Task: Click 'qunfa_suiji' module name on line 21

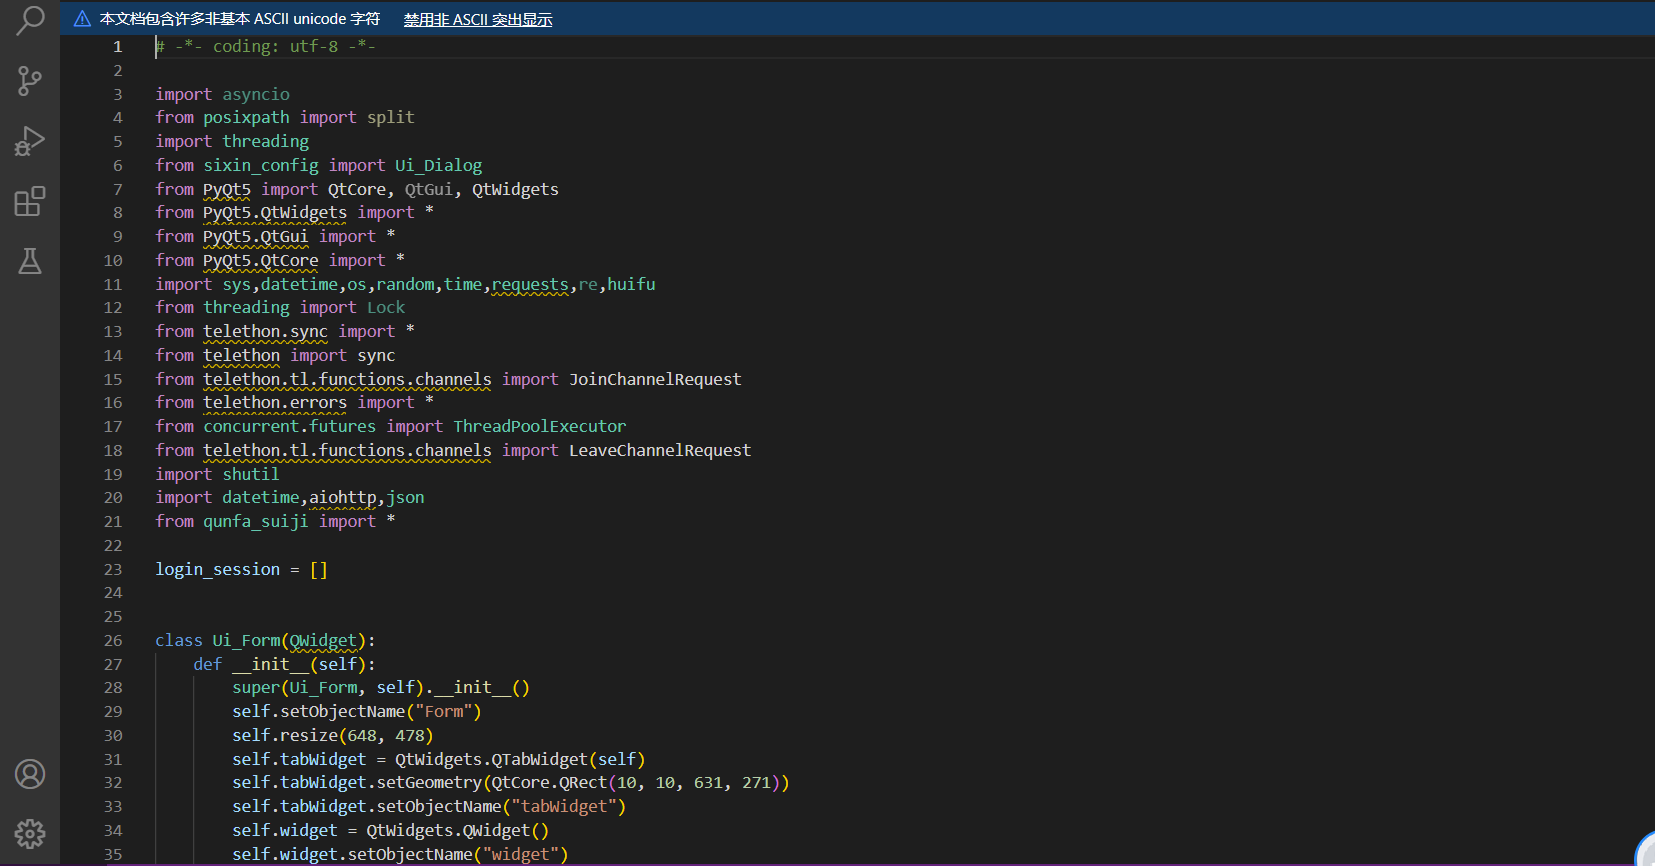Action: (256, 521)
